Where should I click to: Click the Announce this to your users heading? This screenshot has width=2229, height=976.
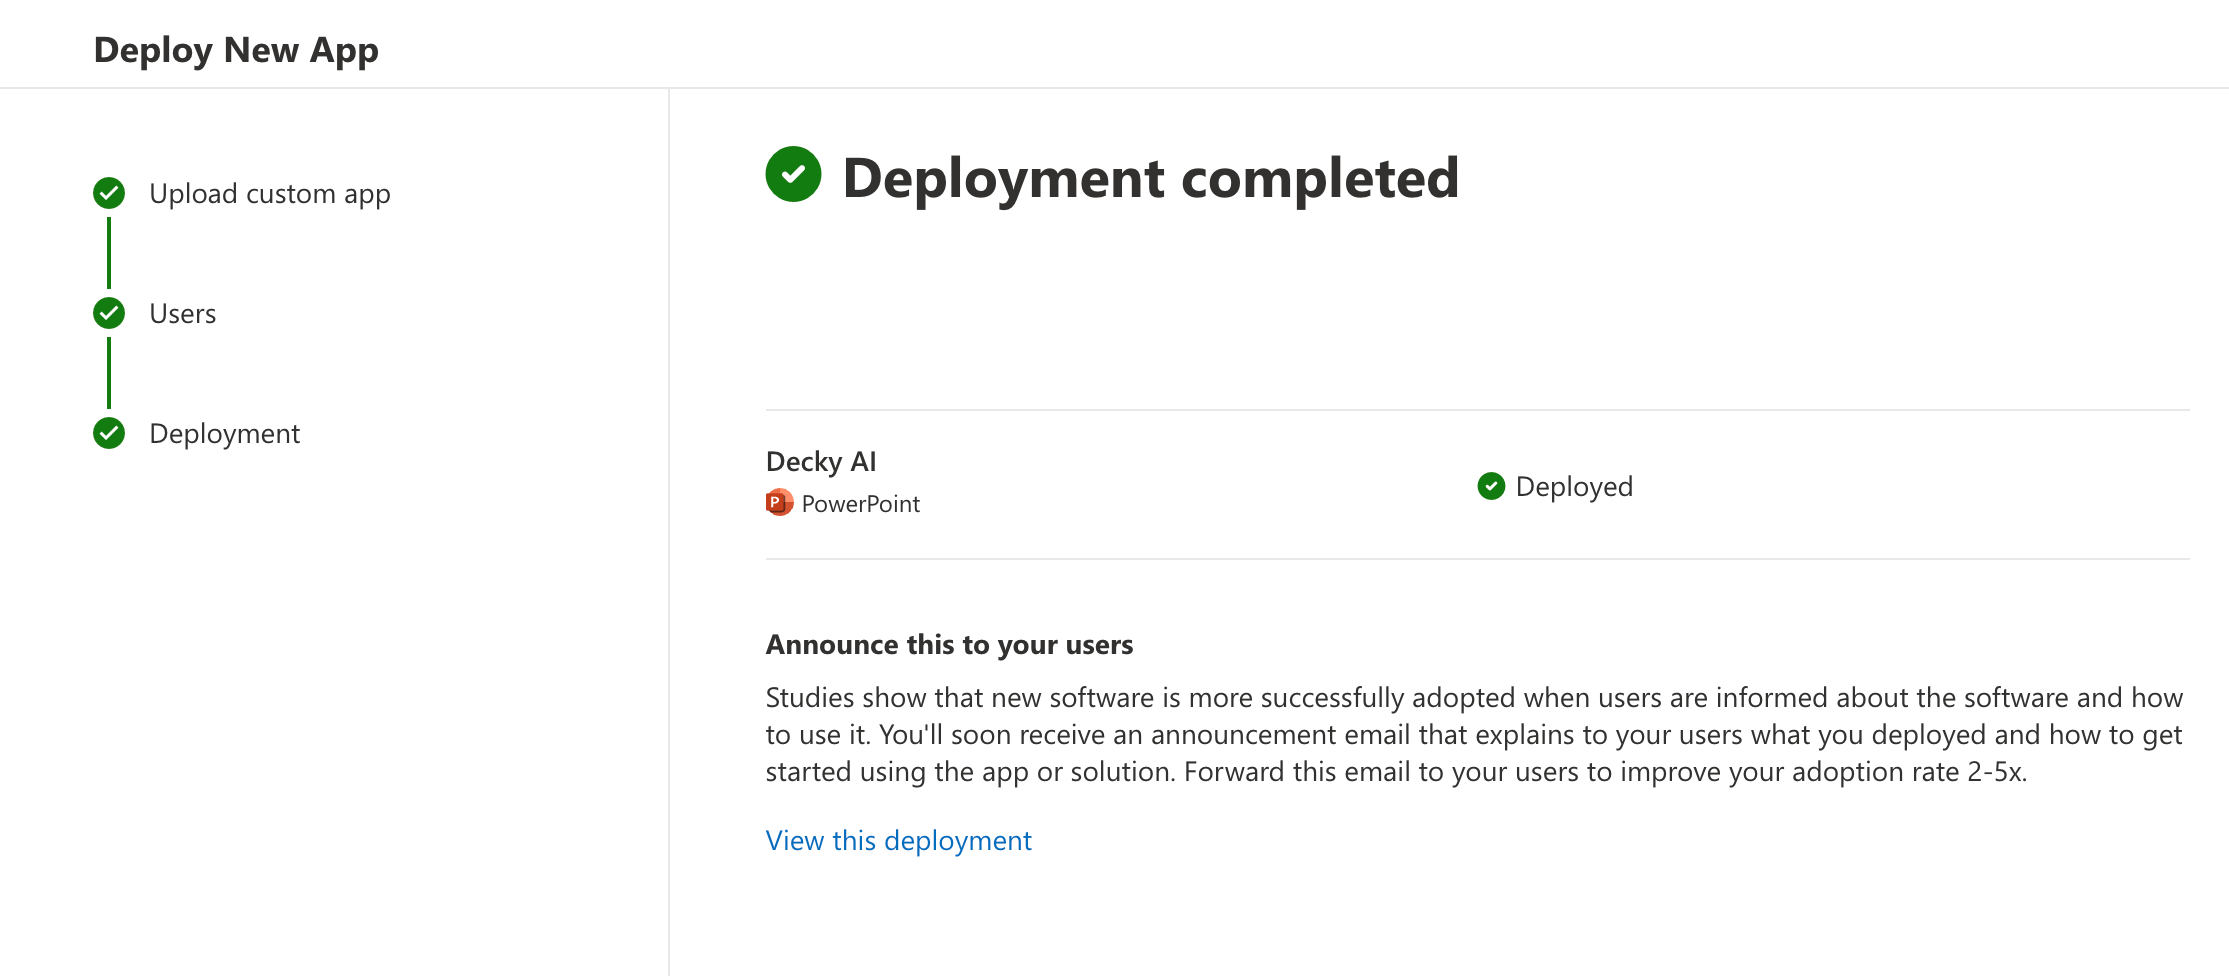[949, 645]
